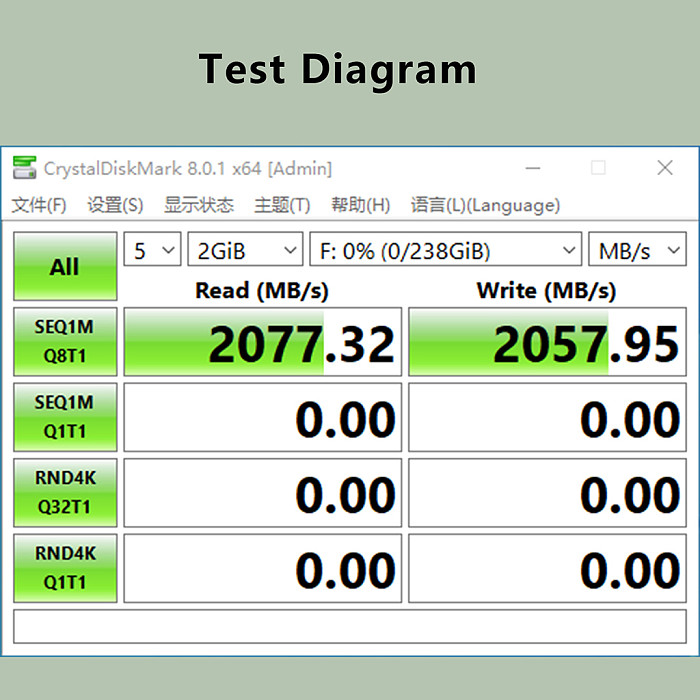Click the SEQ1M Q1T1 read value 0.00
Screen dimensions: 700x700
pos(262,417)
